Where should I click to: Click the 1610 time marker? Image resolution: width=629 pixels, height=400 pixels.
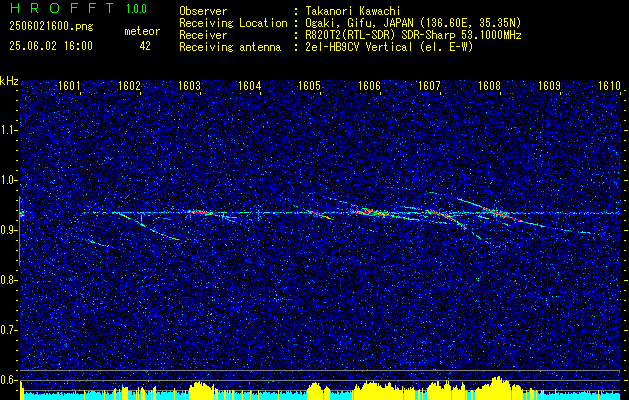[609, 85]
